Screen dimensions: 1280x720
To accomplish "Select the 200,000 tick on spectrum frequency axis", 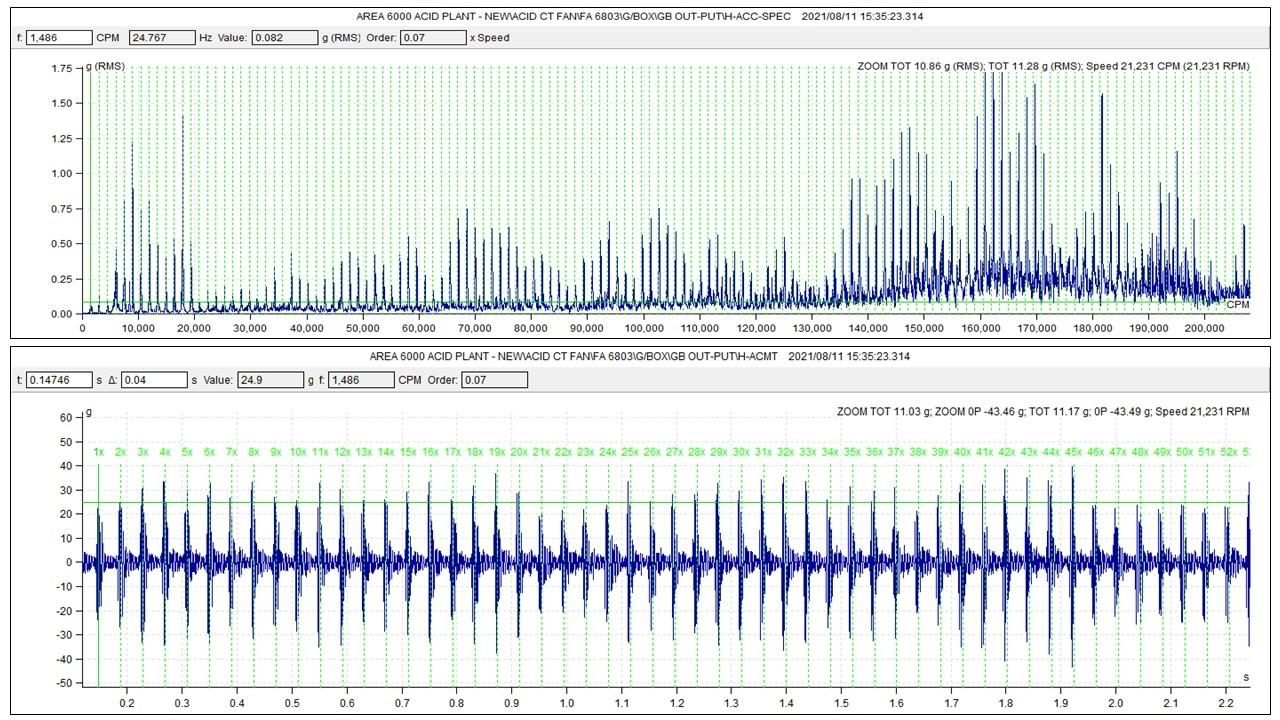I will pyautogui.click(x=1206, y=327).
